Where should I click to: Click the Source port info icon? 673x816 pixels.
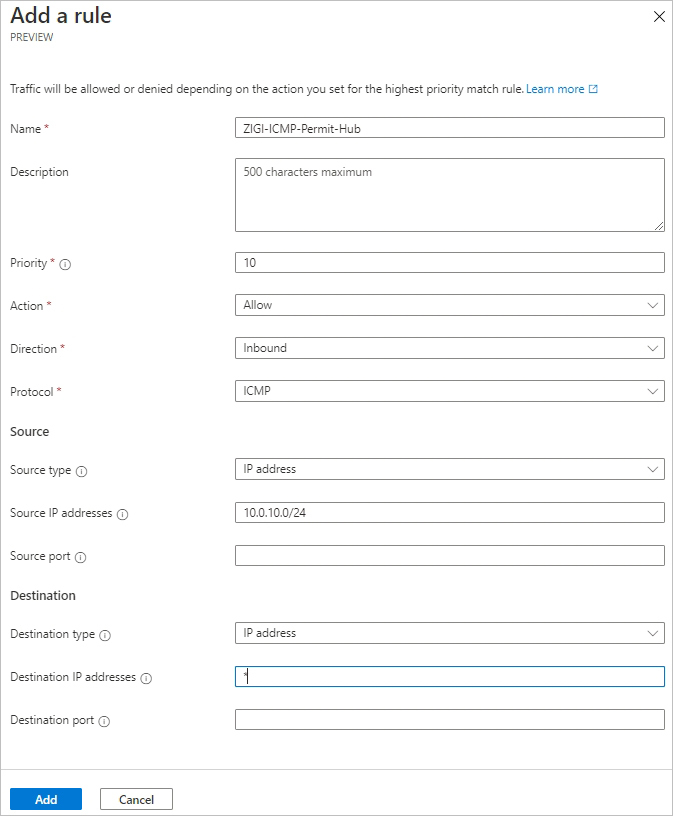pyautogui.click(x=80, y=557)
